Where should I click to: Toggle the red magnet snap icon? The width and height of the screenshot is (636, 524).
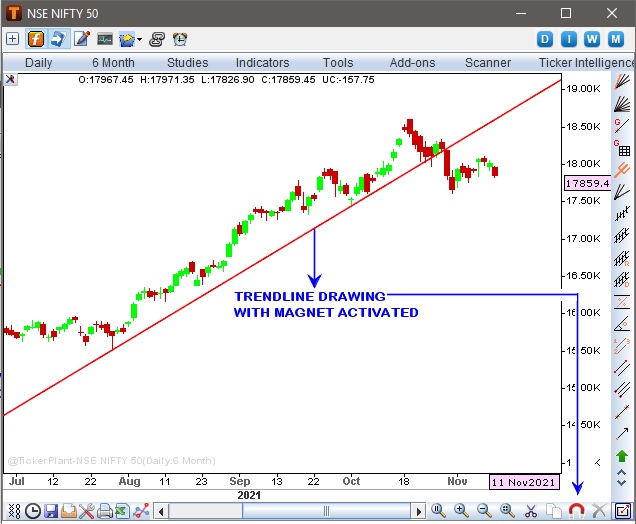coord(576,511)
